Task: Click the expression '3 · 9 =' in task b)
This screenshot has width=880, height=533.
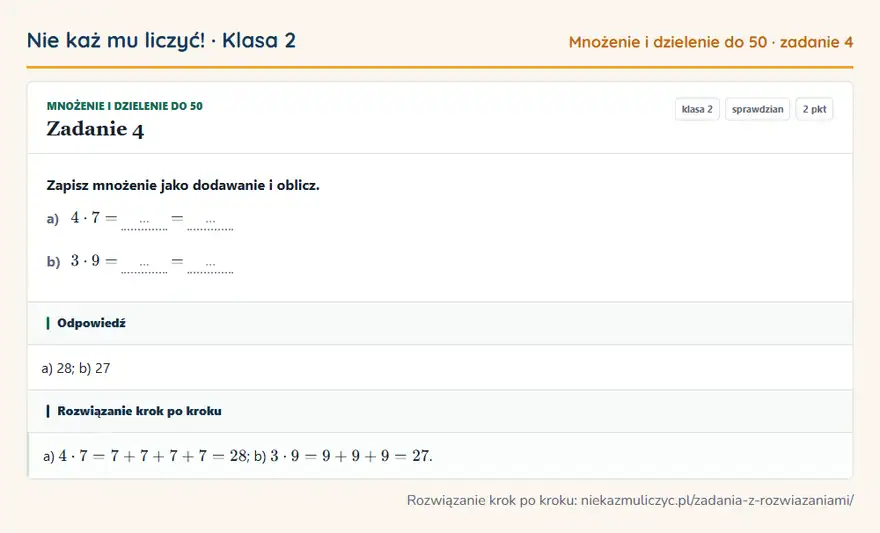Action: [x=94, y=261]
